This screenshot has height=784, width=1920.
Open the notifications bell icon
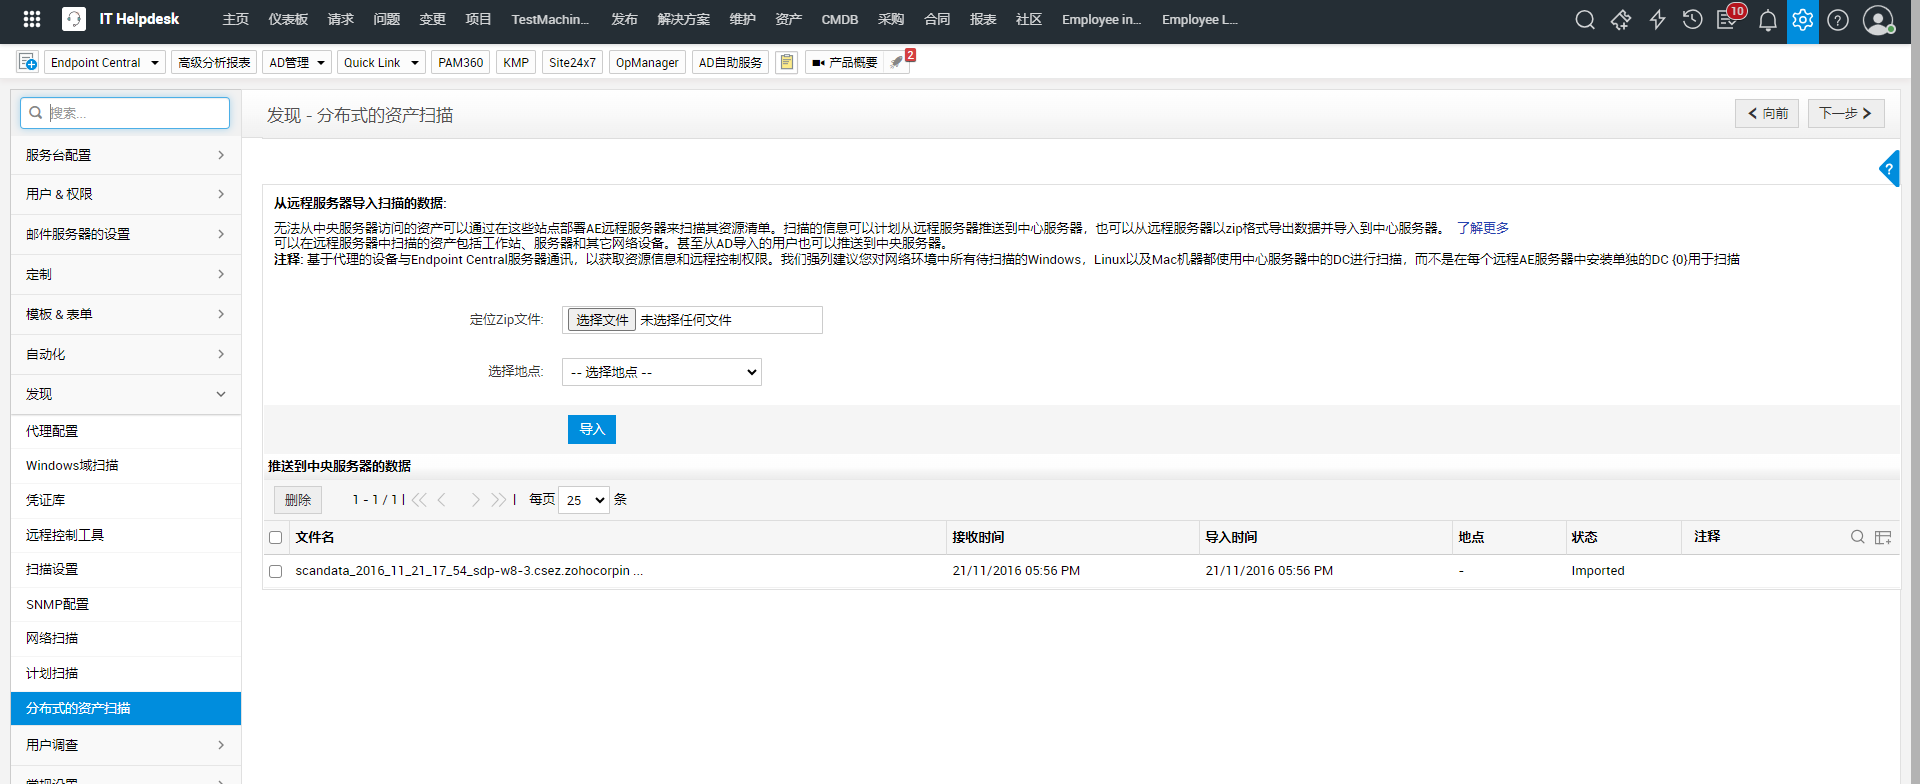[x=1767, y=20]
